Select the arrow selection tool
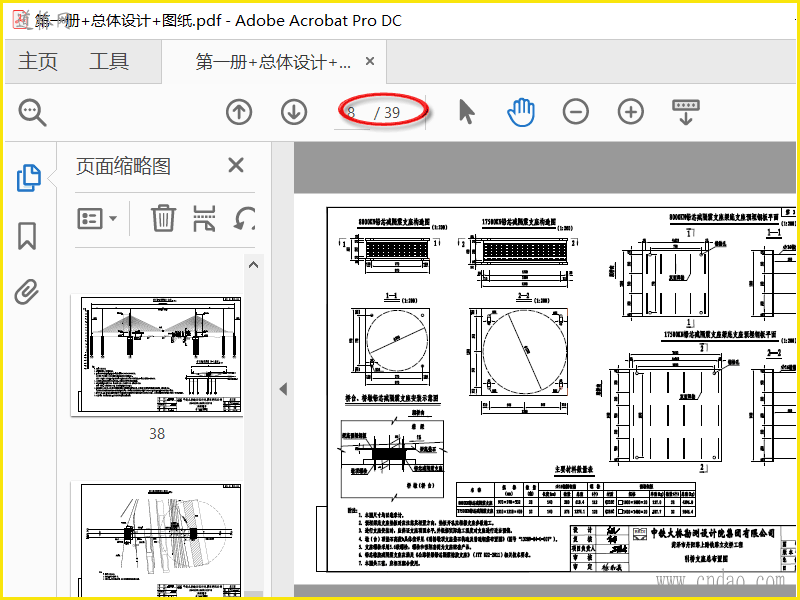The image size is (800, 600). pos(466,112)
